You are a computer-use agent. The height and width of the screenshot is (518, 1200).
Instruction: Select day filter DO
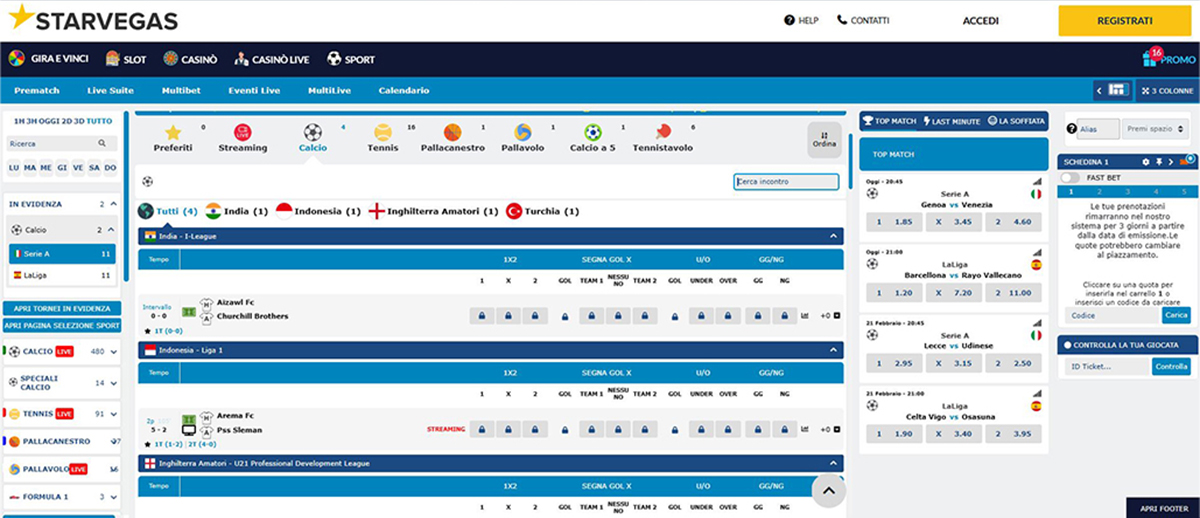[110, 167]
